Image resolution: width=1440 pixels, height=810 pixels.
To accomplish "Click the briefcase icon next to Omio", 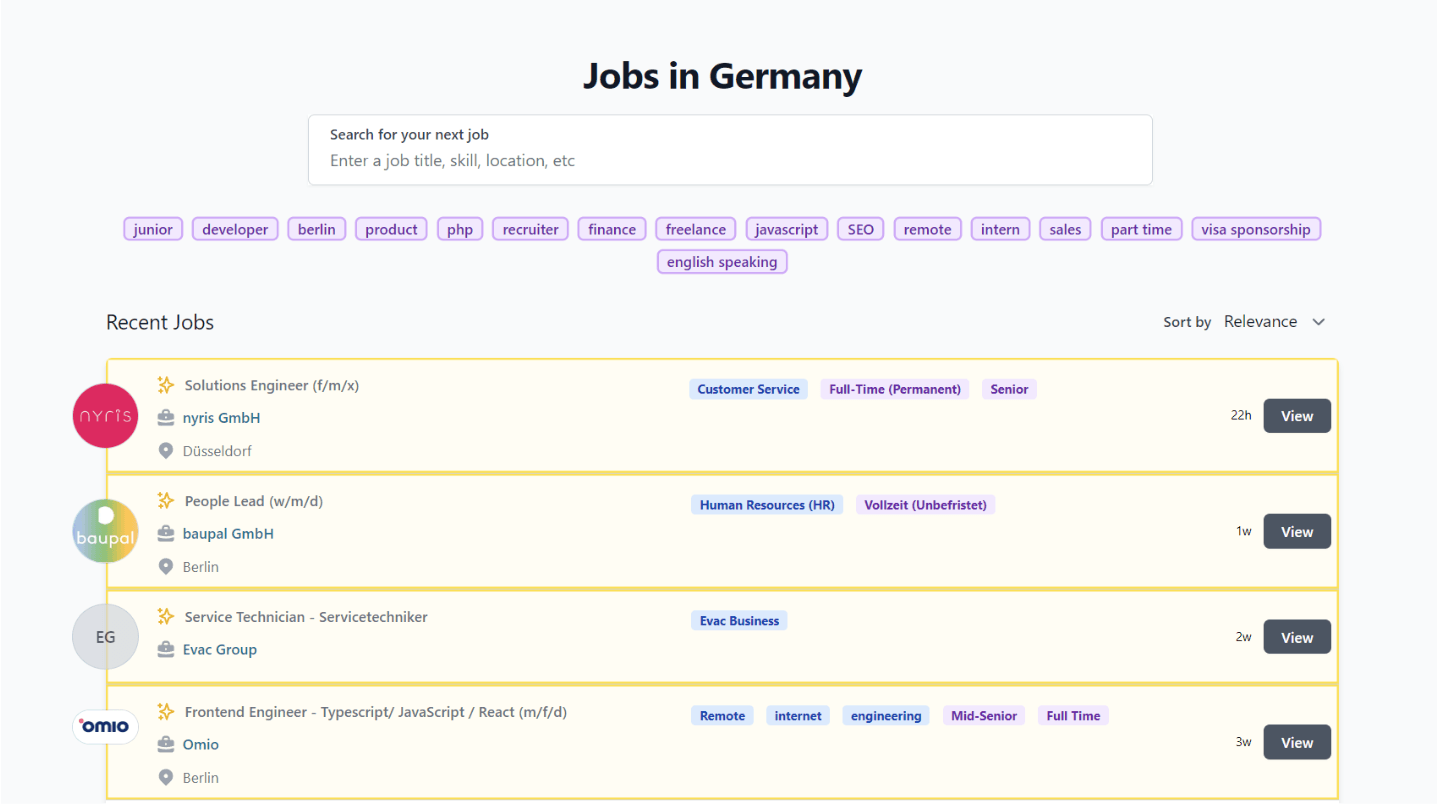I will click(x=166, y=744).
